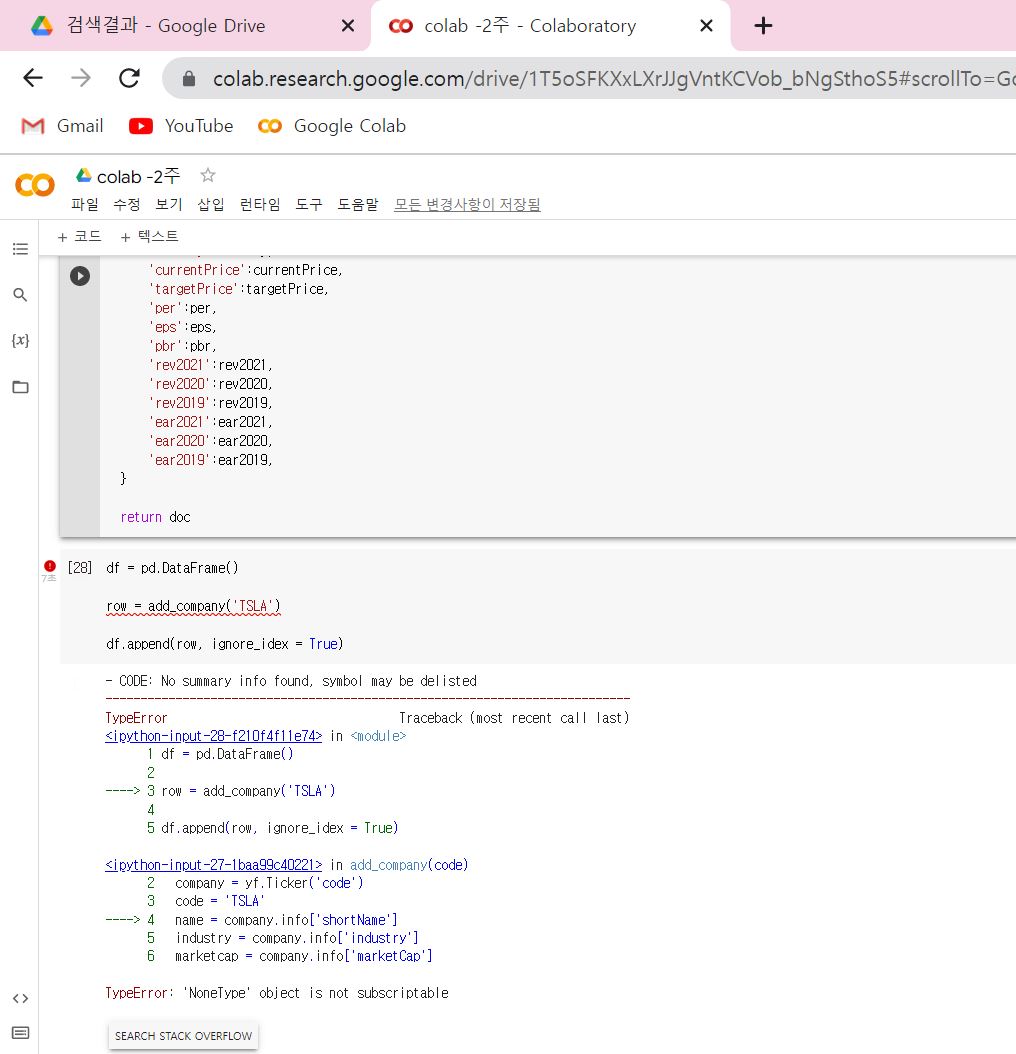Open the 삽입 menu

210,204
